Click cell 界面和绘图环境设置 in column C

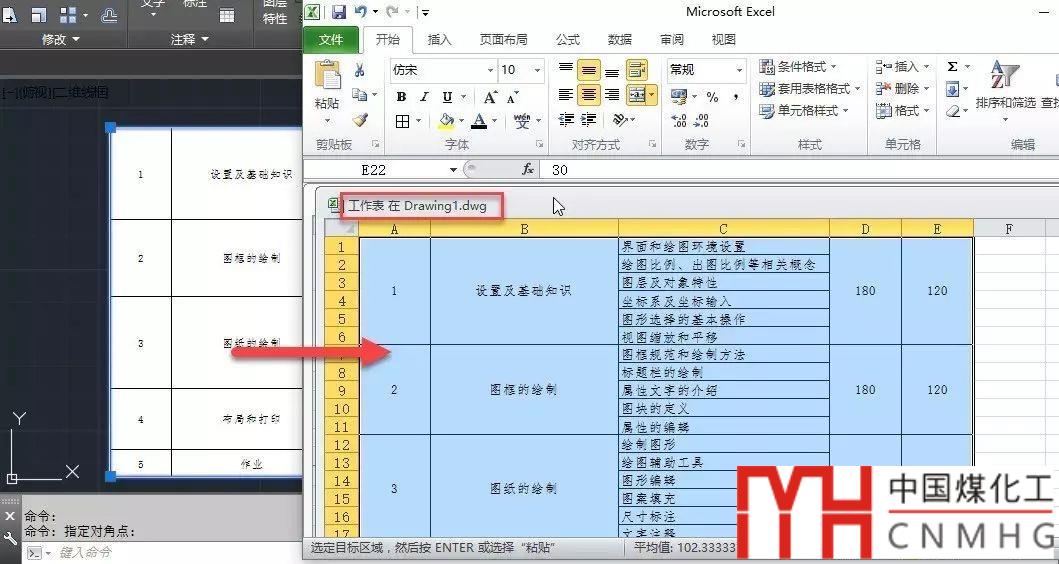[x=723, y=247]
